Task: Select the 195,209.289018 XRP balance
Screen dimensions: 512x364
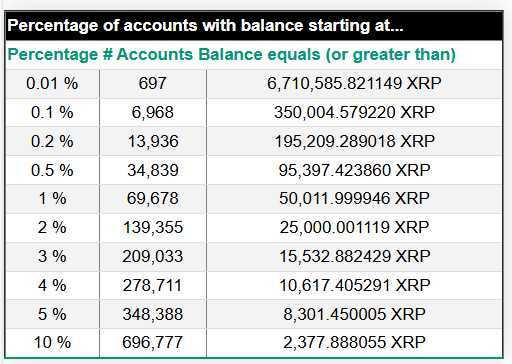Action: pos(355,141)
